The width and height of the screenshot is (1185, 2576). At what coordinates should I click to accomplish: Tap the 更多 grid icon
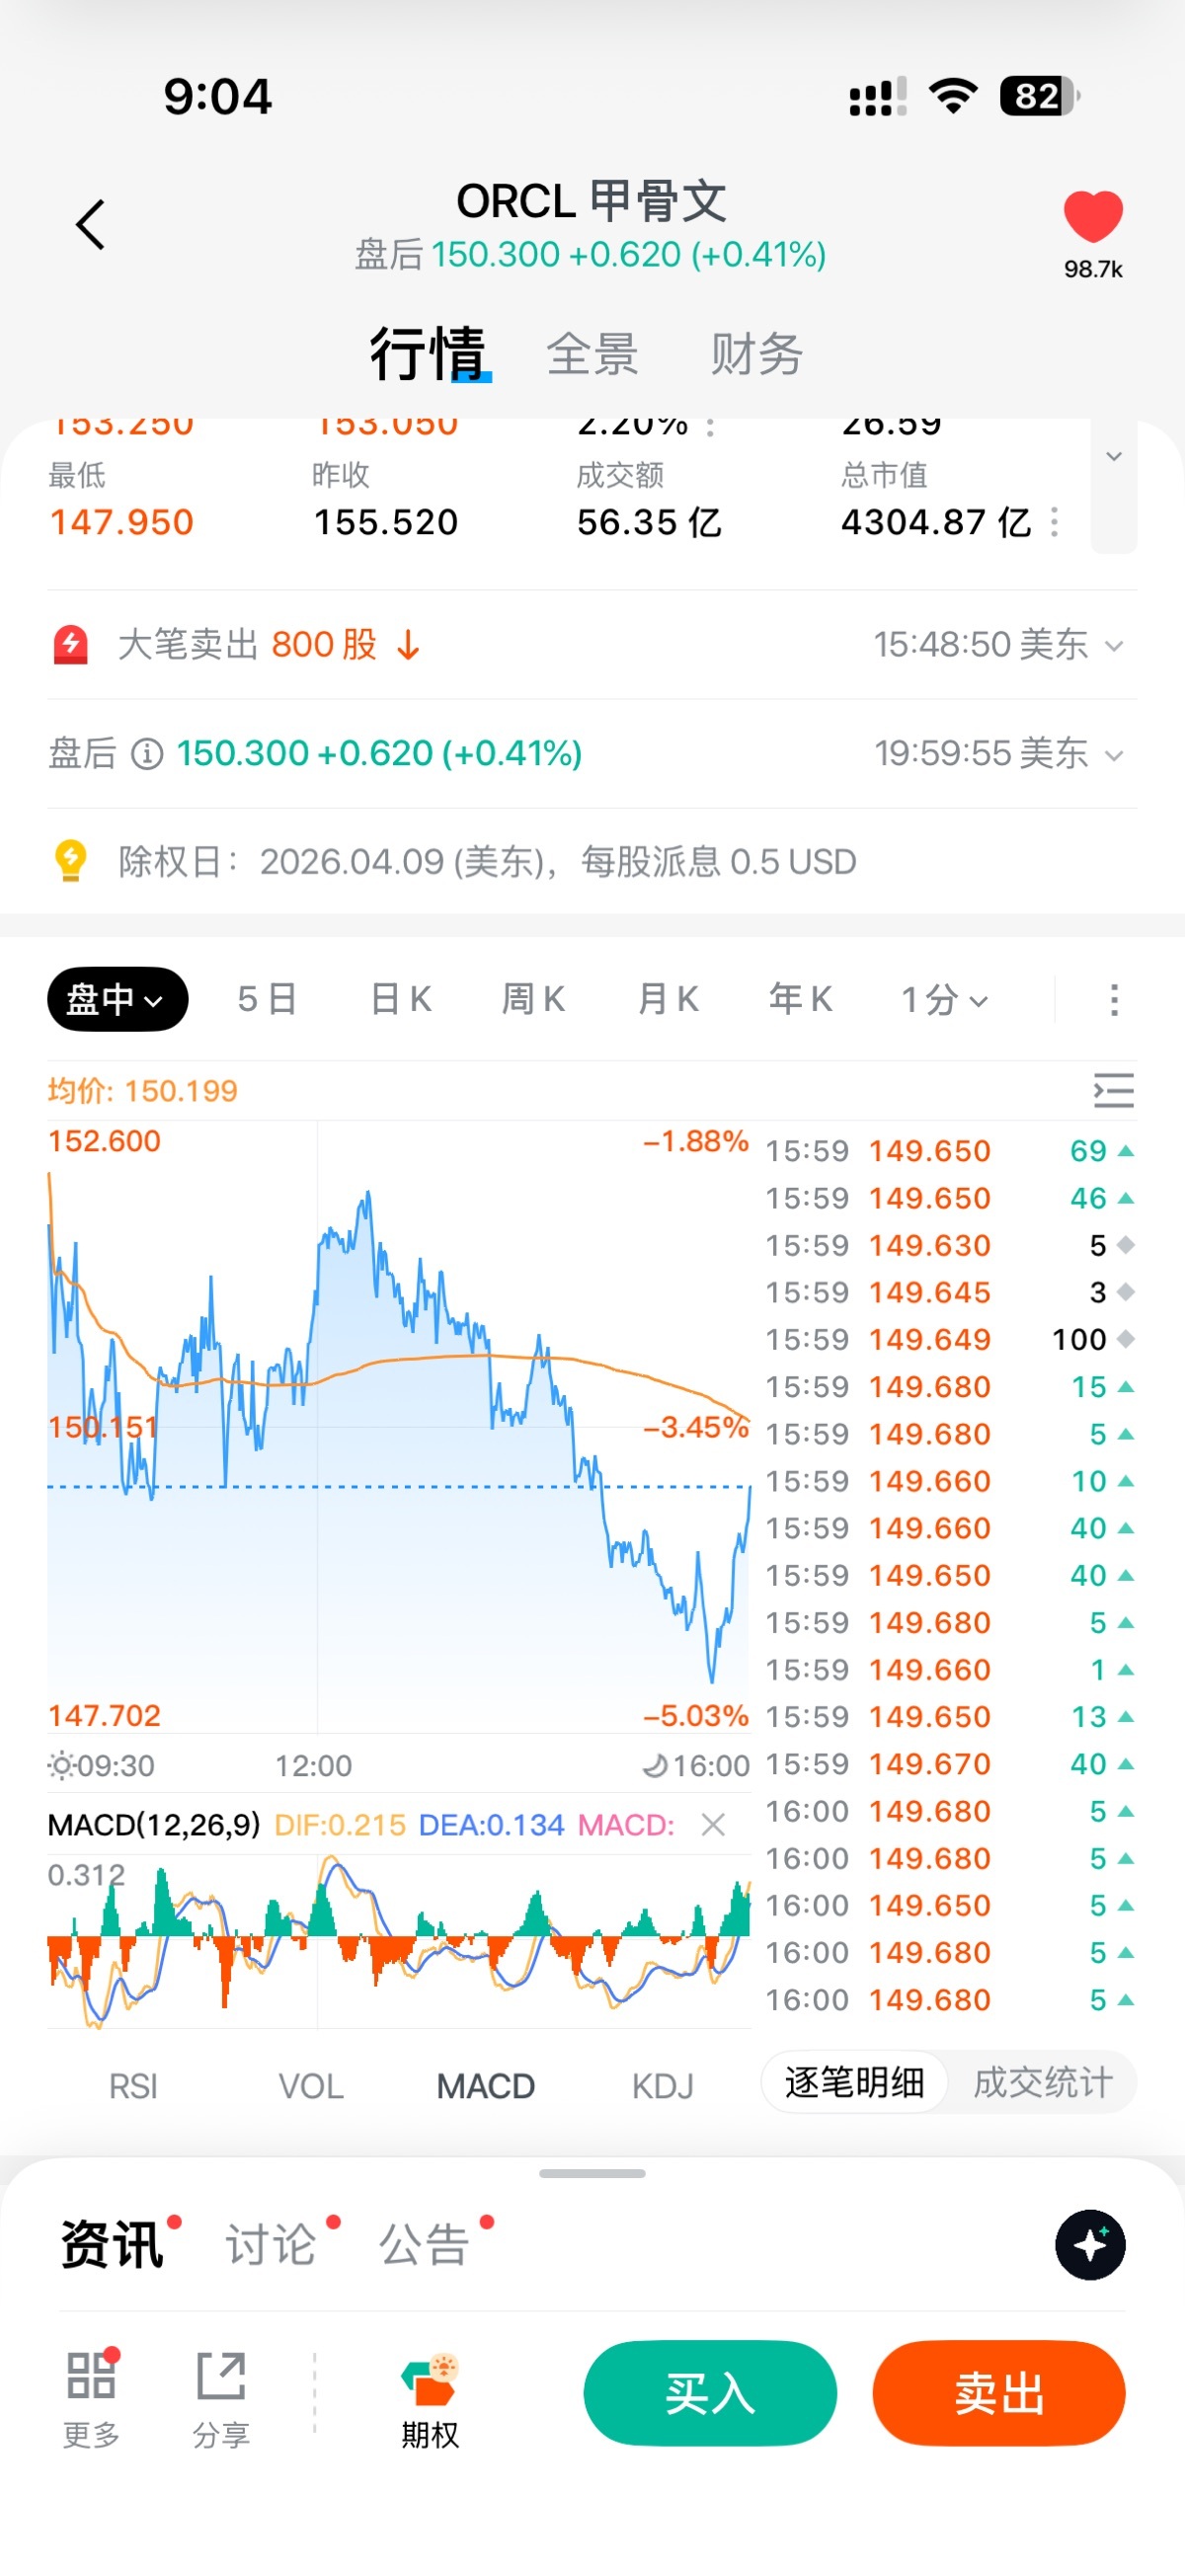point(91,2376)
